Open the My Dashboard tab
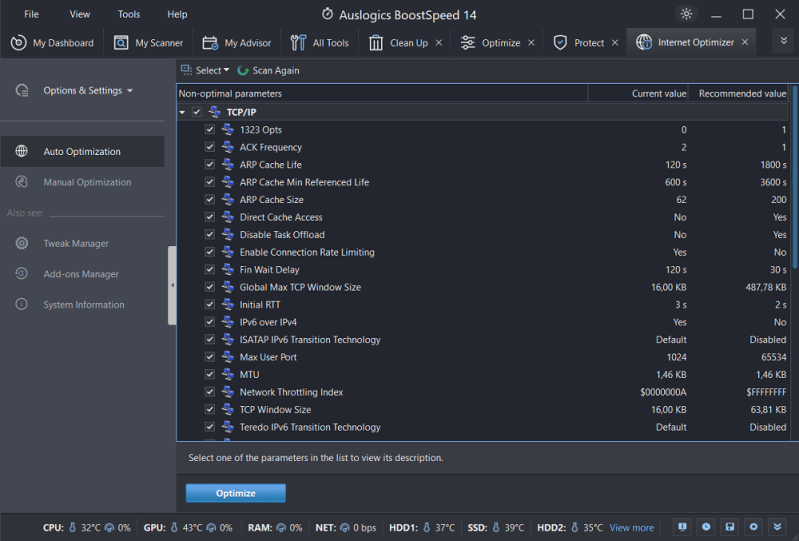The height and width of the screenshot is (541, 799). (x=52, y=43)
